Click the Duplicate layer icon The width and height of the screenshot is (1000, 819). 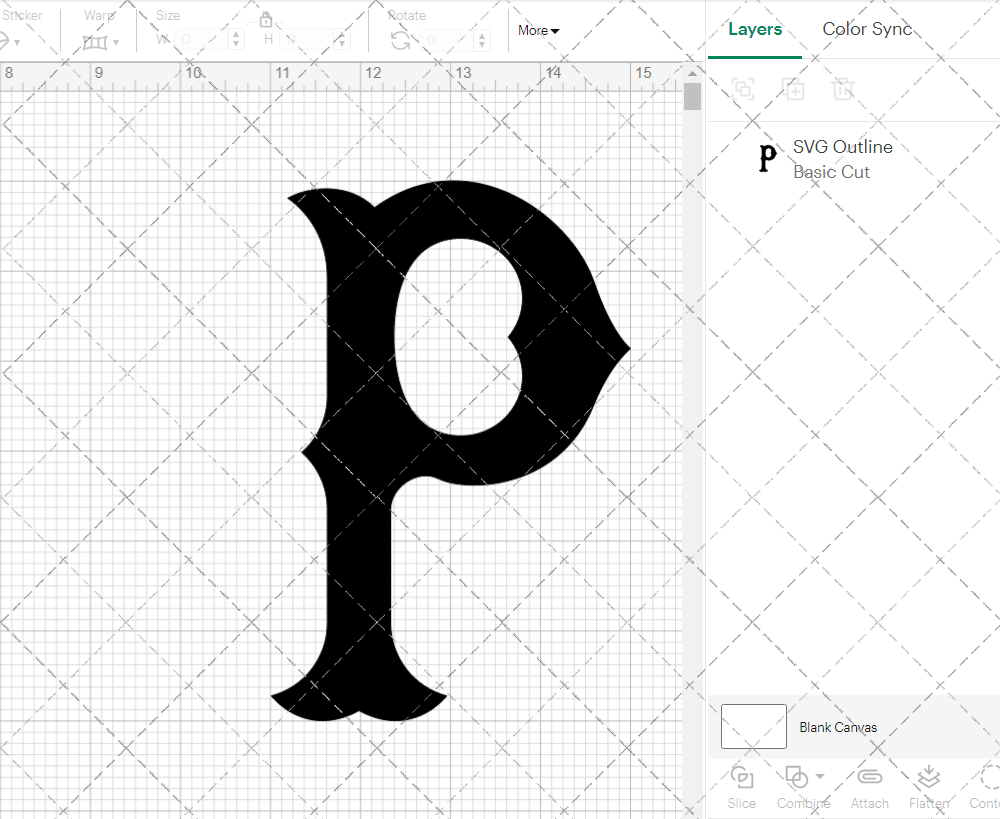click(793, 89)
